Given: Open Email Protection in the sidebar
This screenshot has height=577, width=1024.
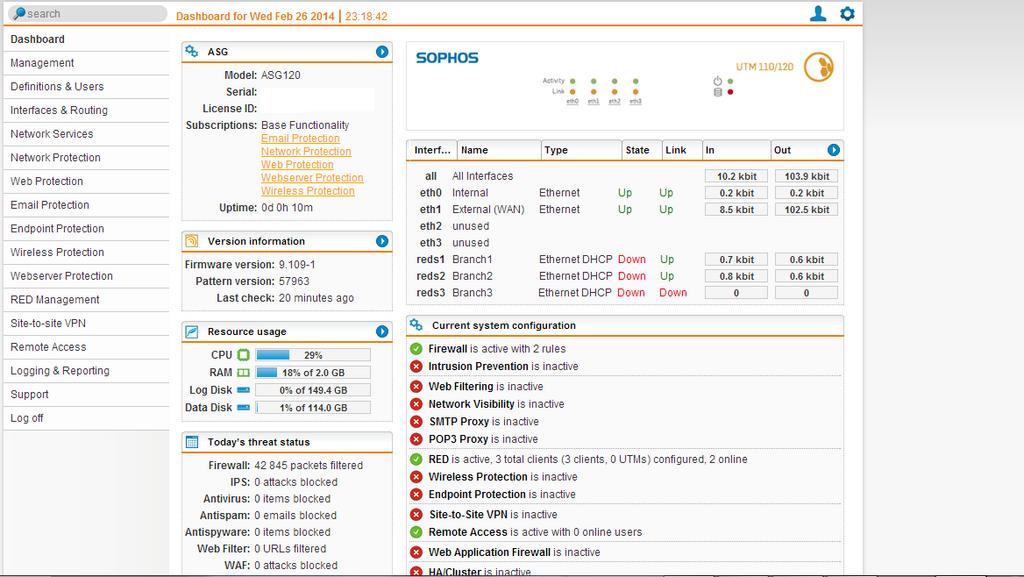Looking at the screenshot, I should click(x=86, y=205).
